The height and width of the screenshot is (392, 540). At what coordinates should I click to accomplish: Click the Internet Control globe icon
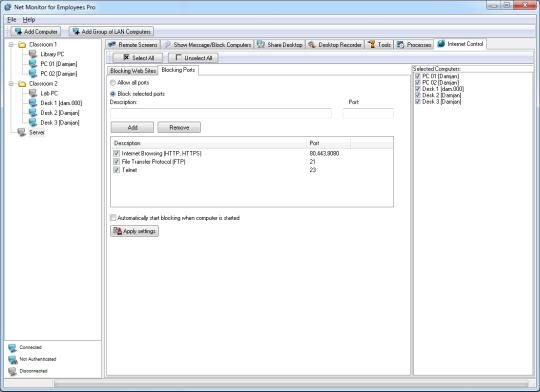[441, 44]
